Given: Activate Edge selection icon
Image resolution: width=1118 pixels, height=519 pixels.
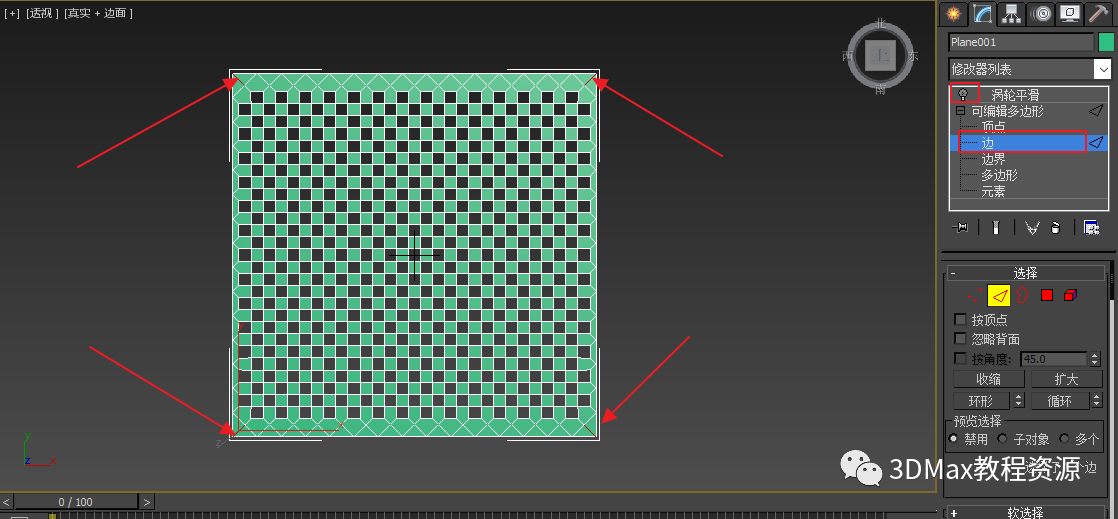Looking at the screenshot, I should [x=999, y=295].
